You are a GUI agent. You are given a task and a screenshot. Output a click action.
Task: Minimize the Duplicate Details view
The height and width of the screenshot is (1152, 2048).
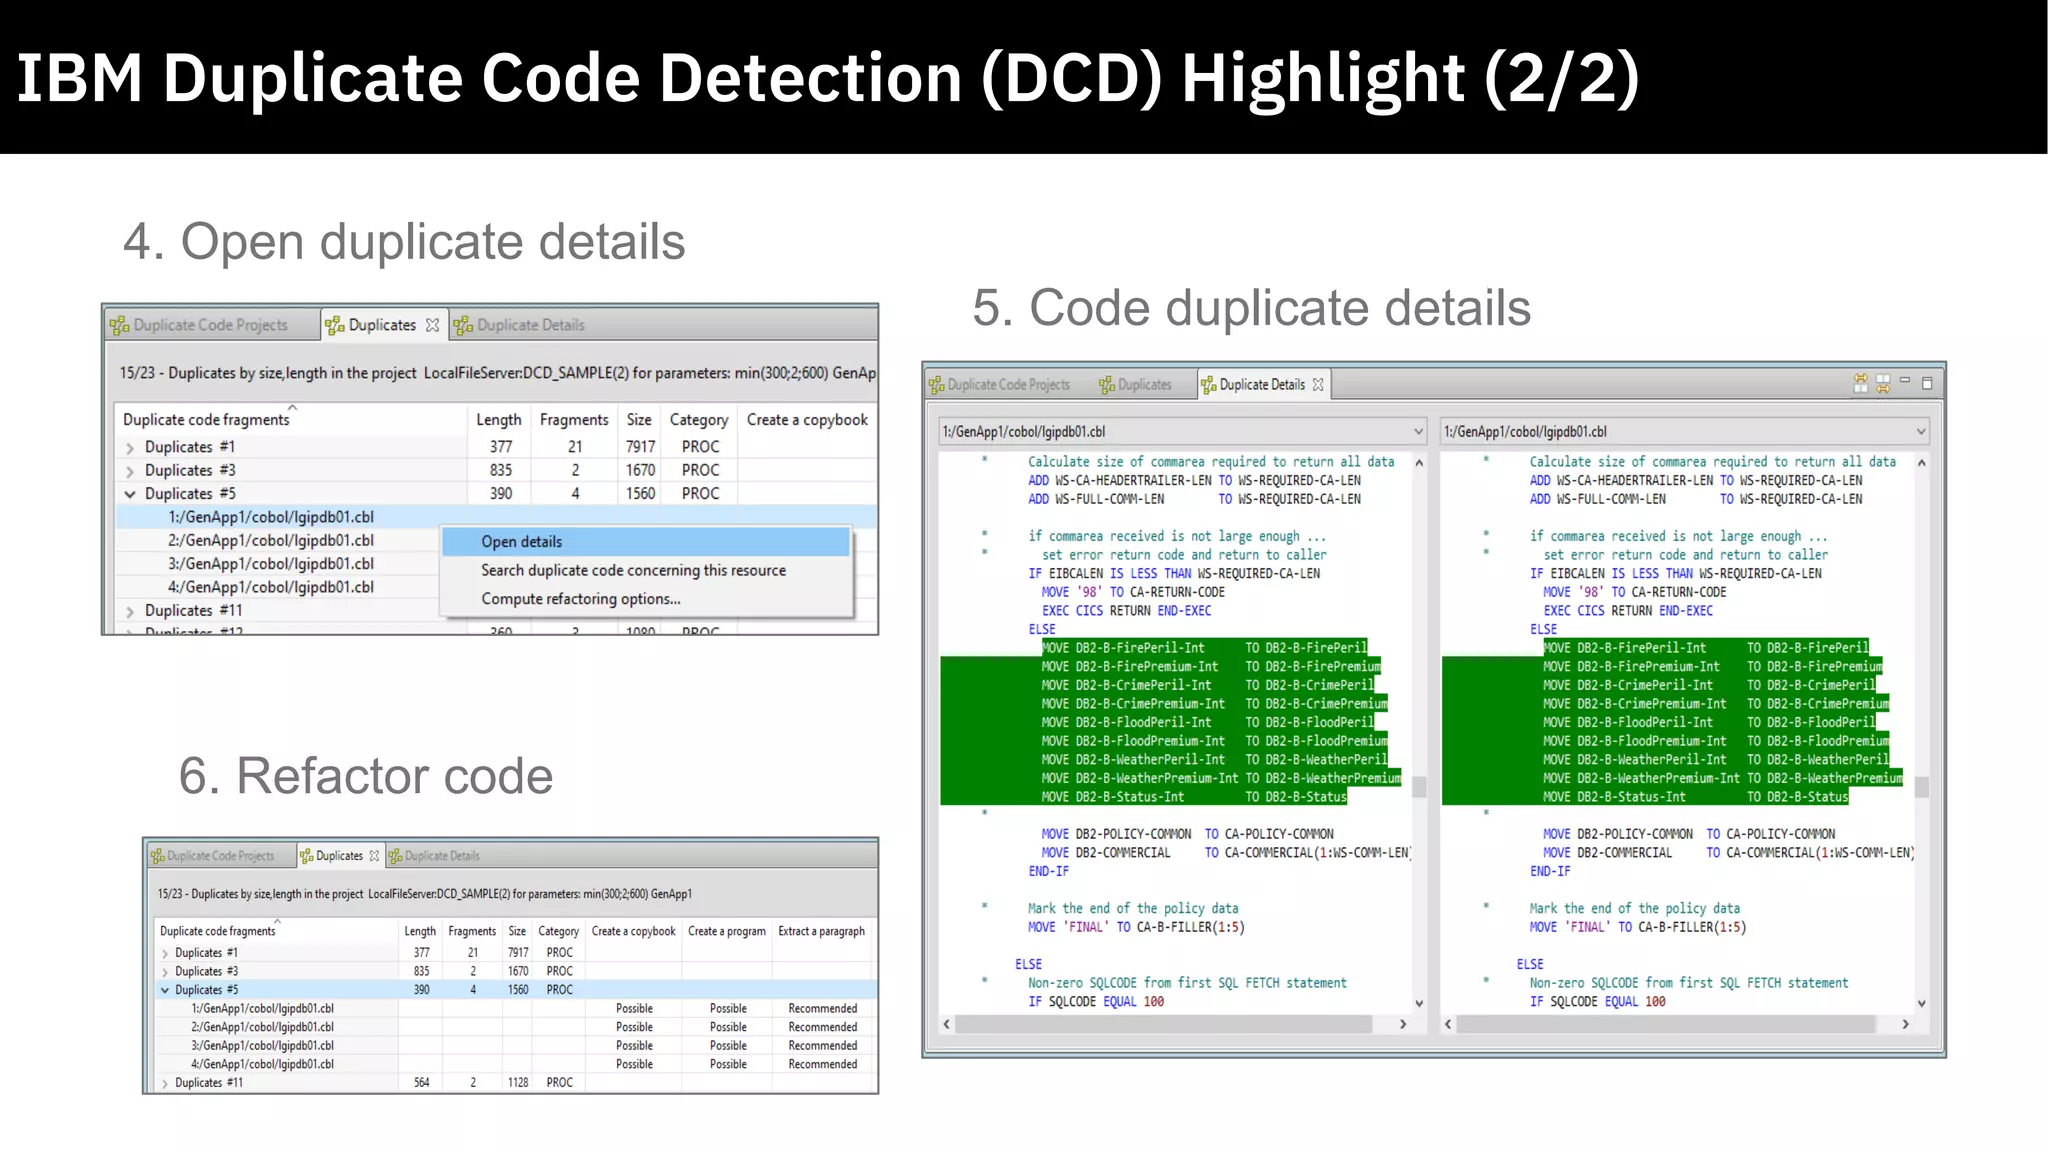[x=1905, y=381]
